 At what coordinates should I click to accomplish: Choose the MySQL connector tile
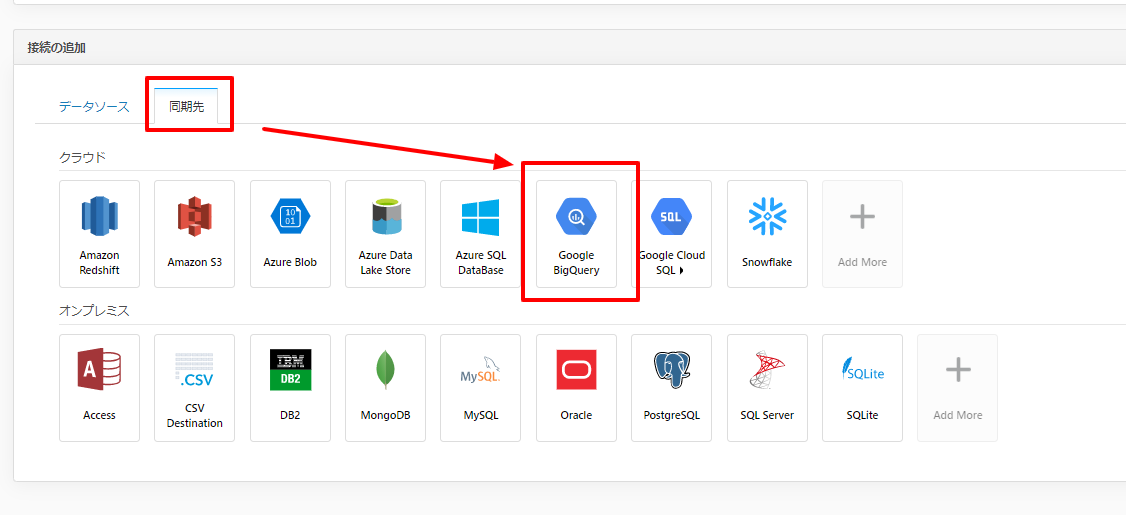point(480,388)
